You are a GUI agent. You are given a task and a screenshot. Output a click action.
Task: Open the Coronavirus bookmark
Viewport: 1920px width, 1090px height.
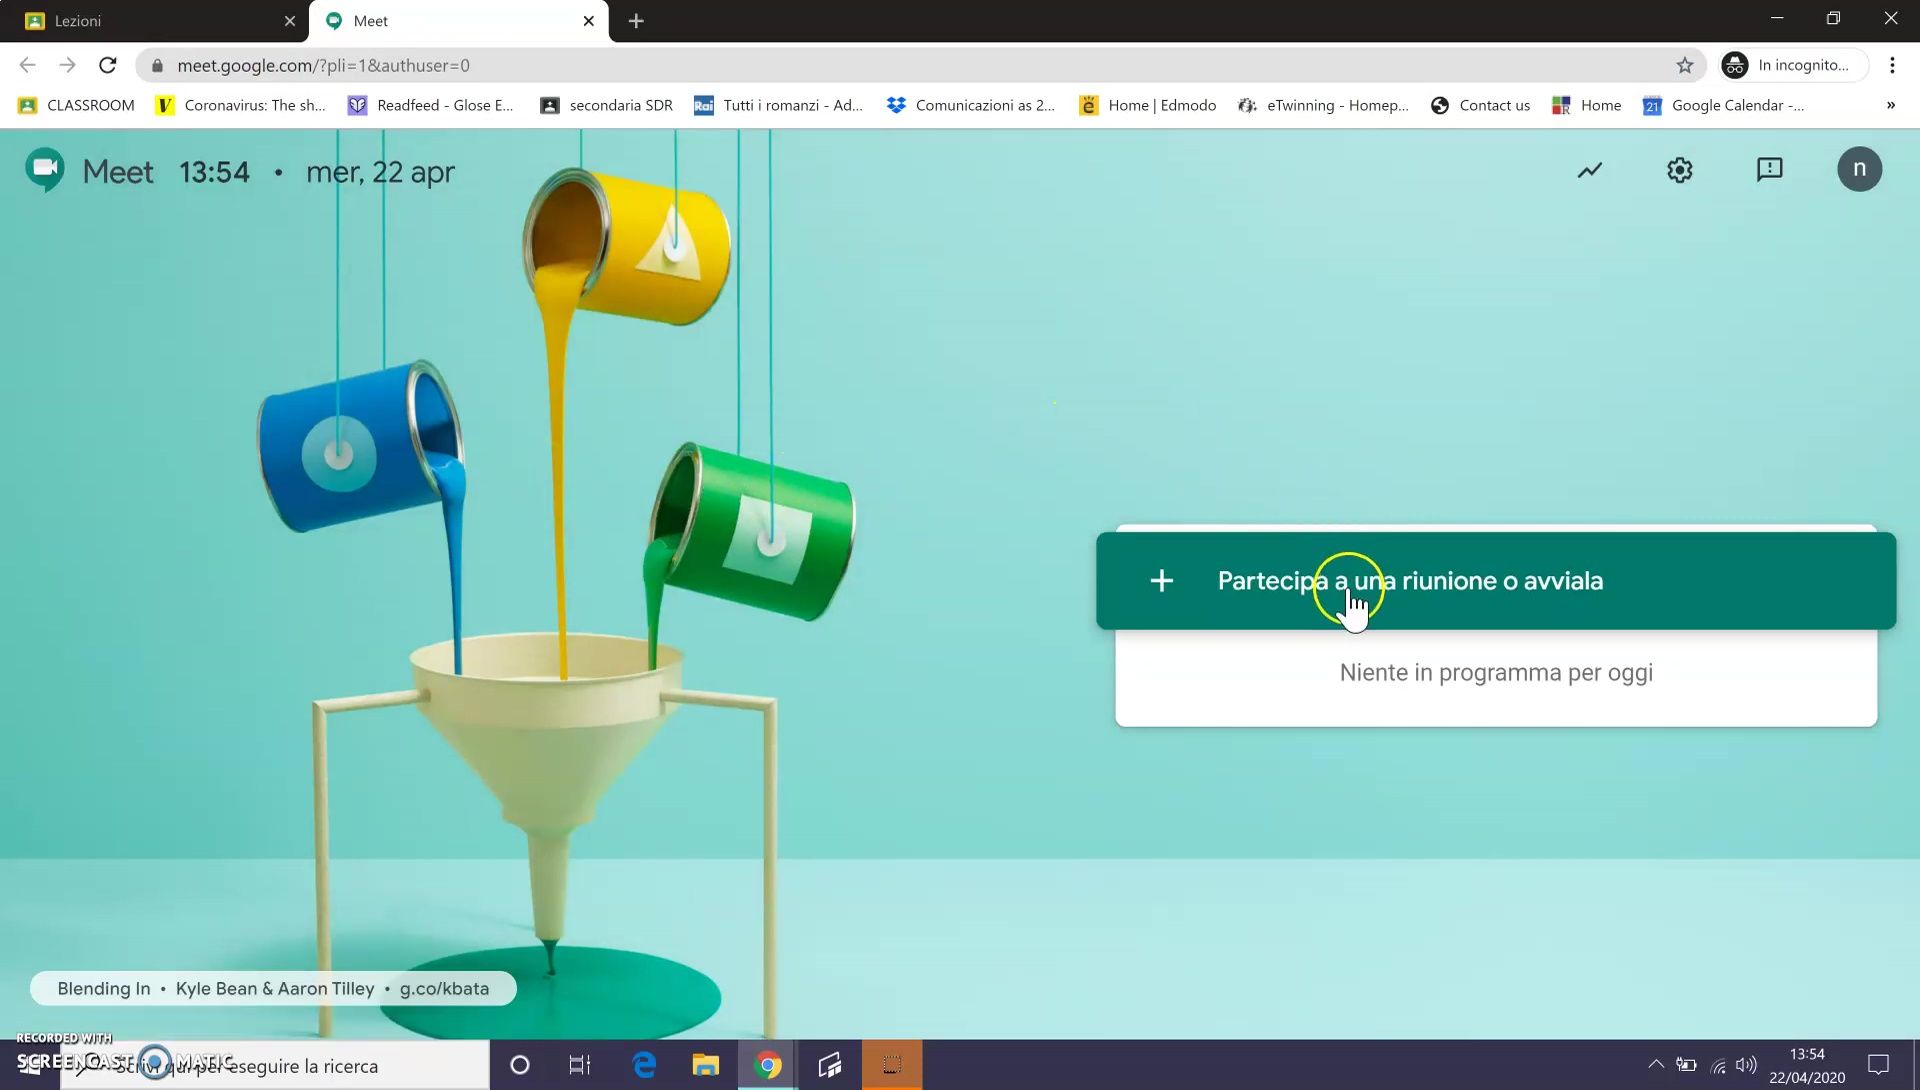(241, 105)
